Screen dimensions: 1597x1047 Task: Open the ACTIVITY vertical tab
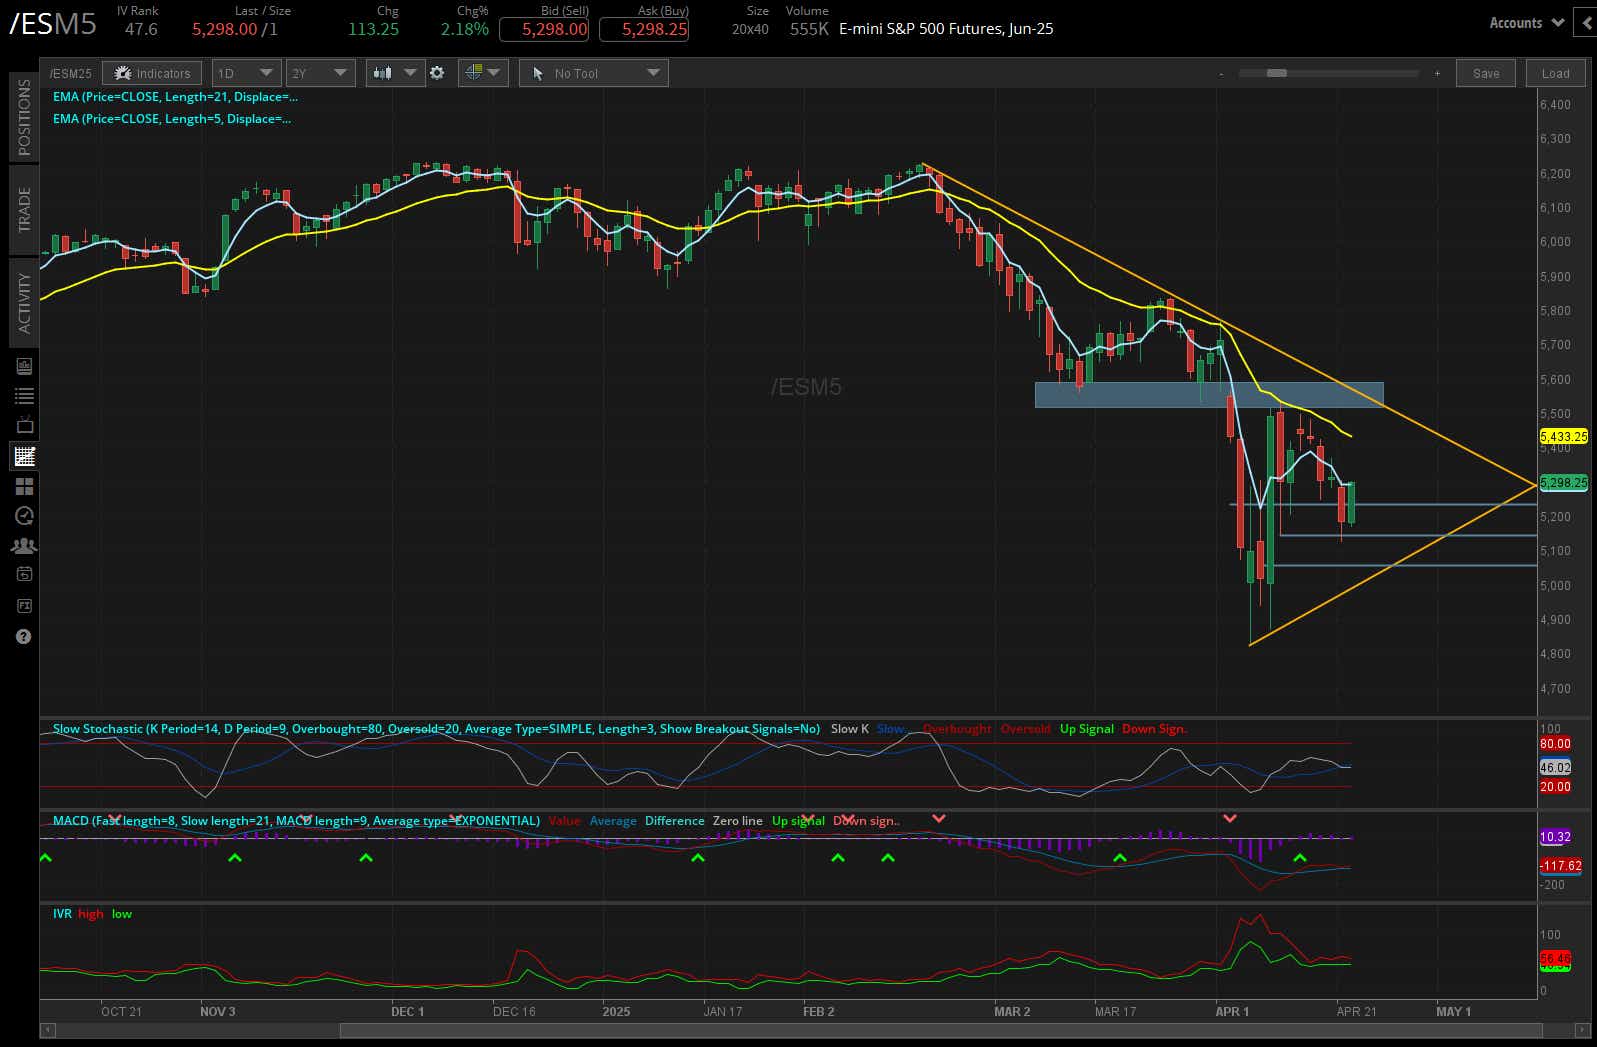pos(24,302)
